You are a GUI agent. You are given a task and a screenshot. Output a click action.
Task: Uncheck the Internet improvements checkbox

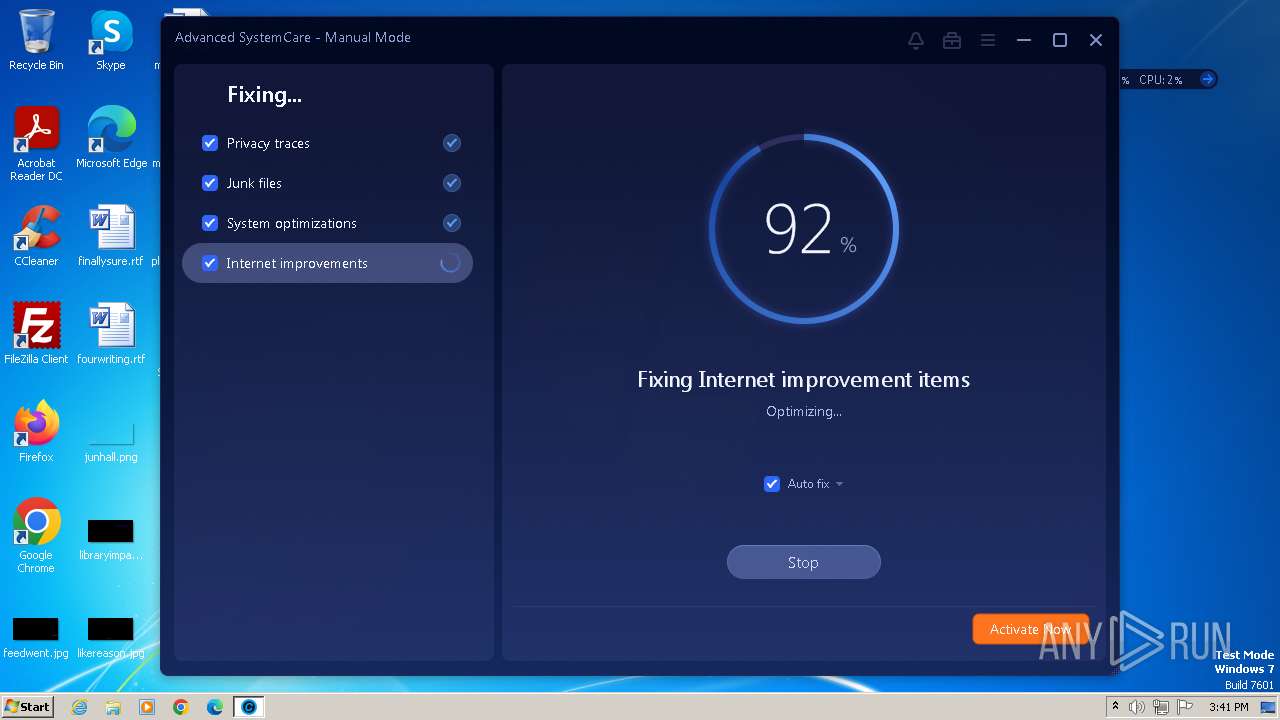(210, 263)
